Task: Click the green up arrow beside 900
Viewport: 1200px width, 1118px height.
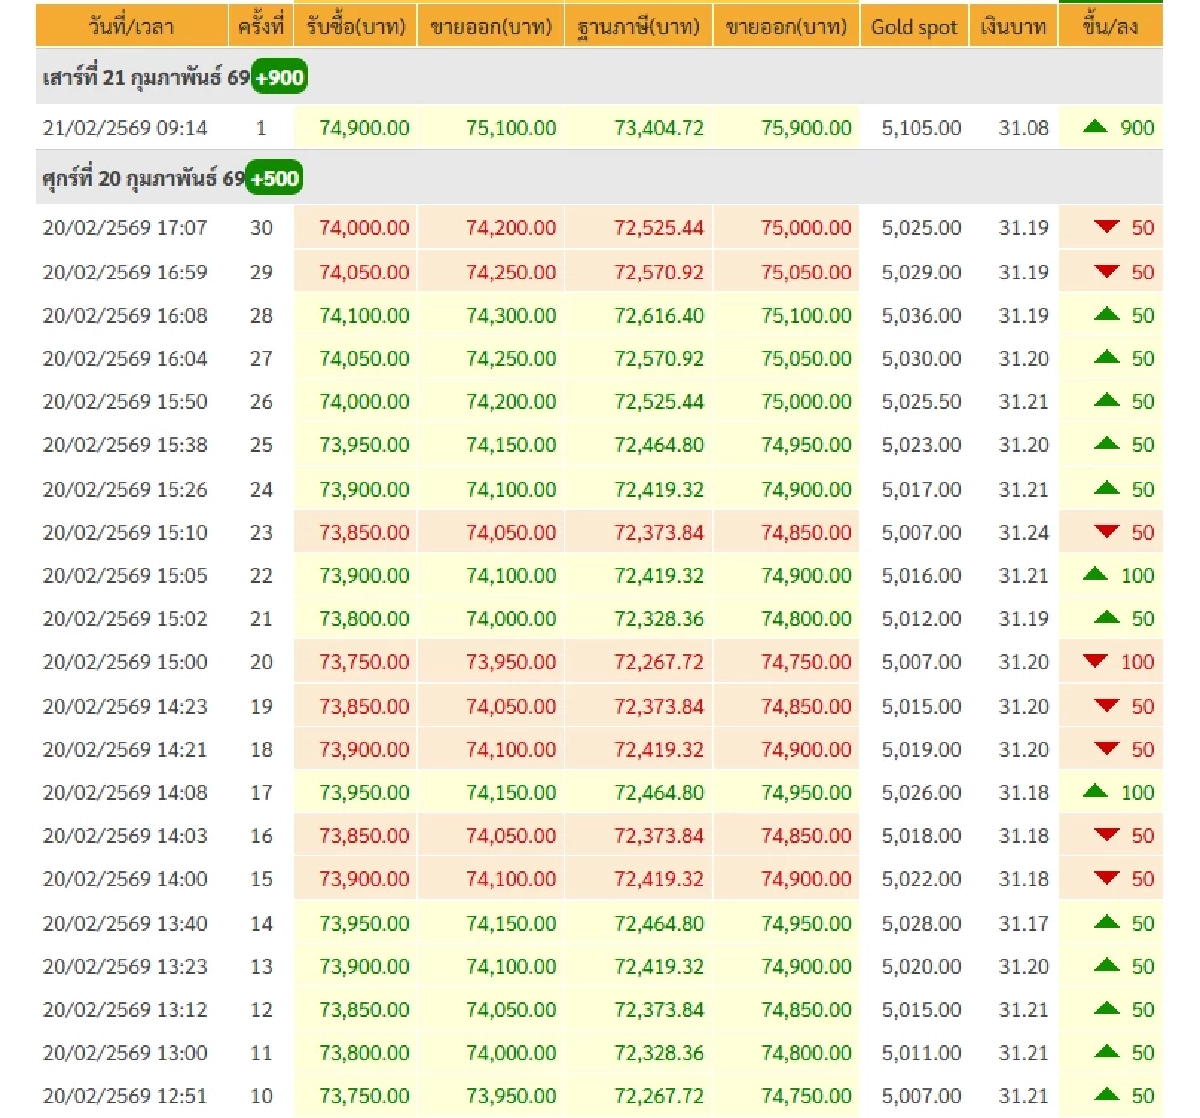Action: tap(1096, 127)
